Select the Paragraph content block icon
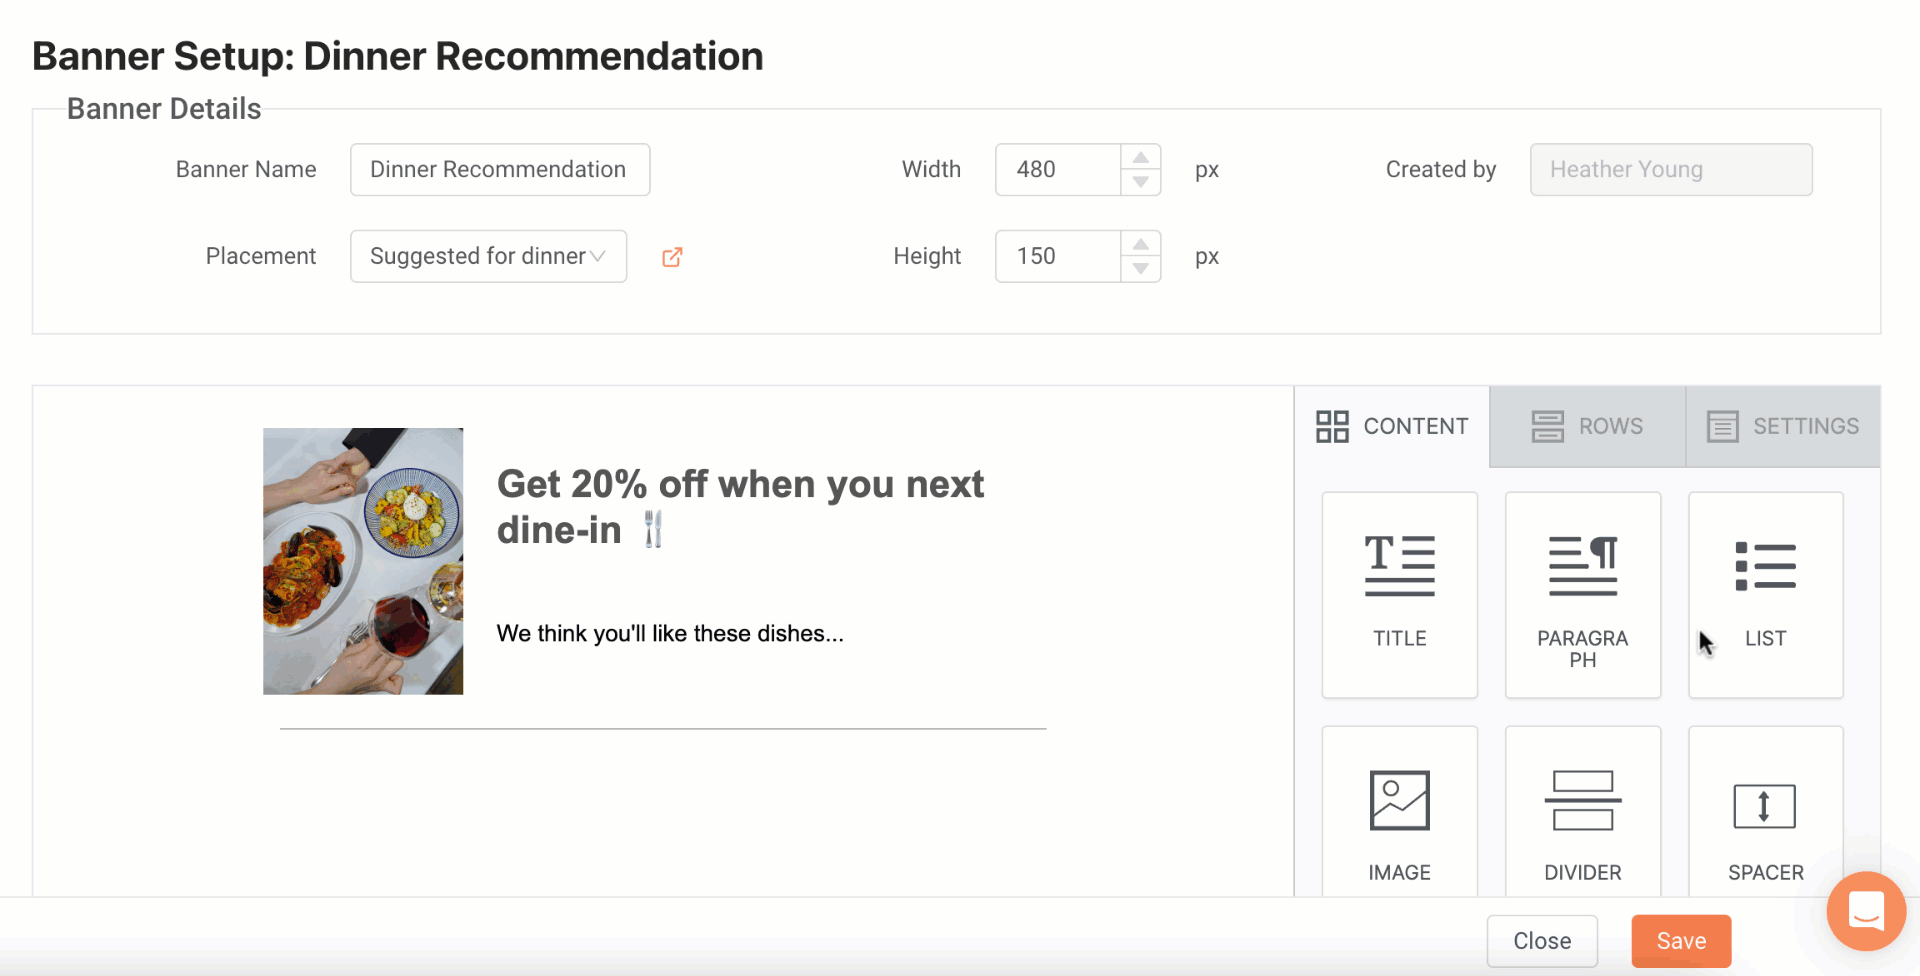 click(x=1583, y=566)
